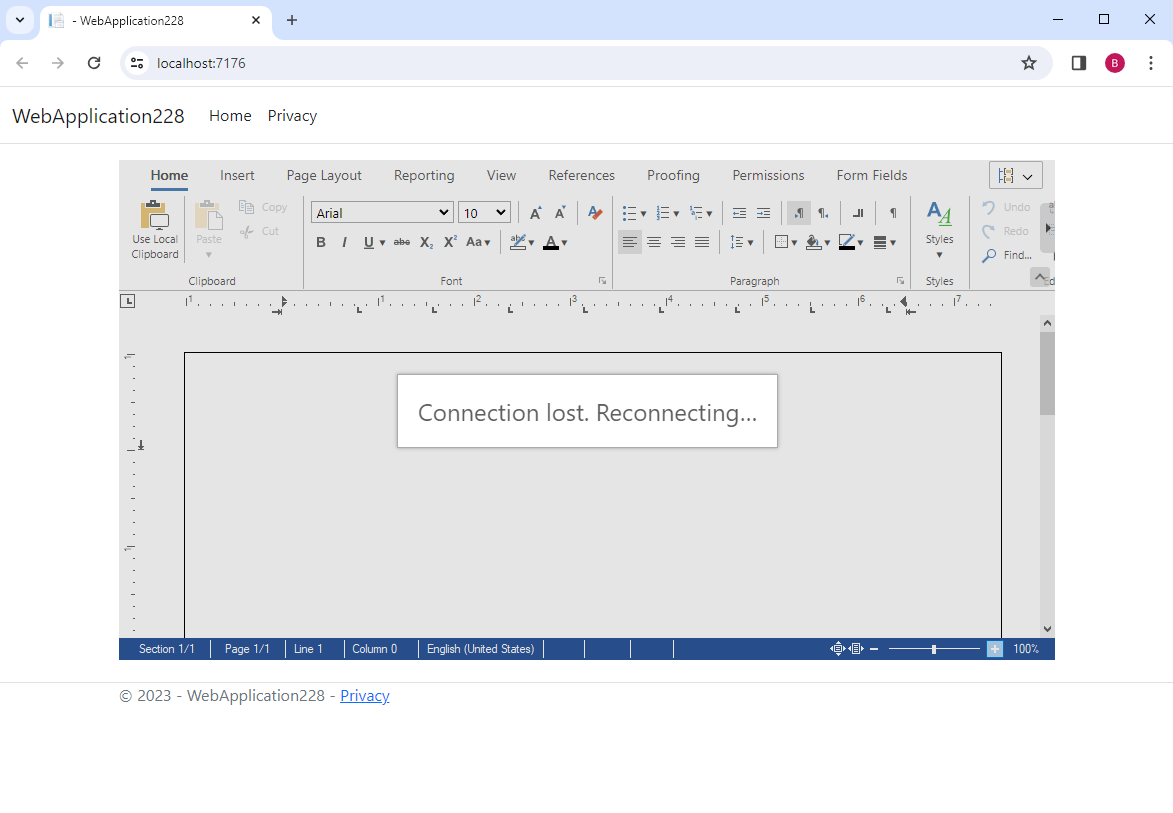Open the Proofing ribbon tab
The height and width of the screenshot is (813, 1173).
pos(673,176)
